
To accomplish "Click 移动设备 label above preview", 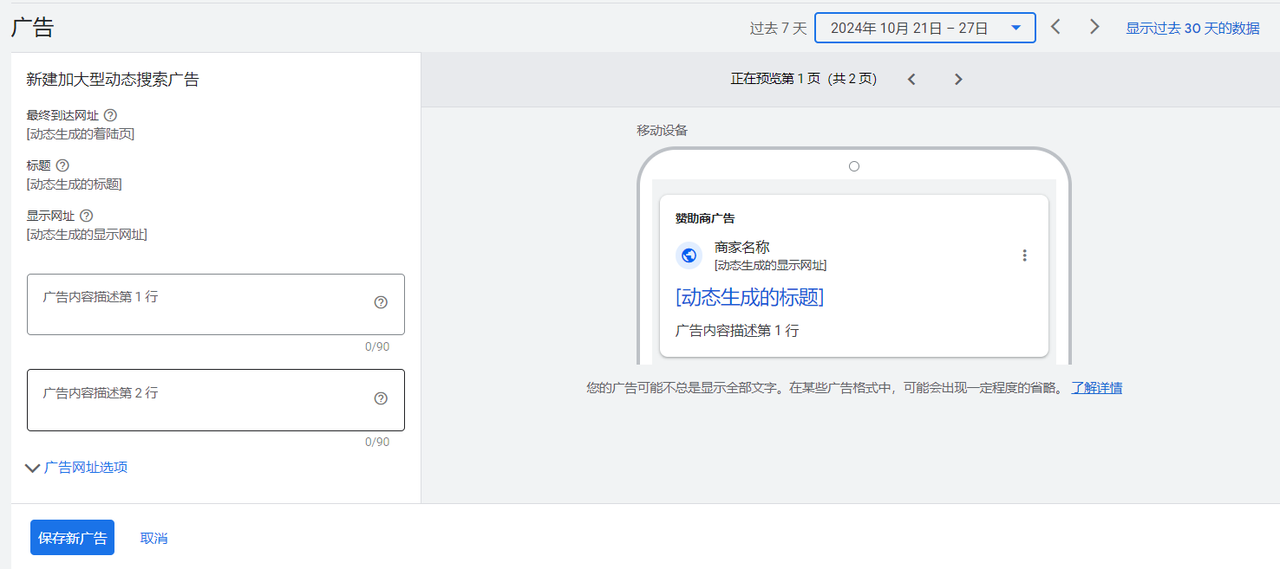I will click(662, 130).
